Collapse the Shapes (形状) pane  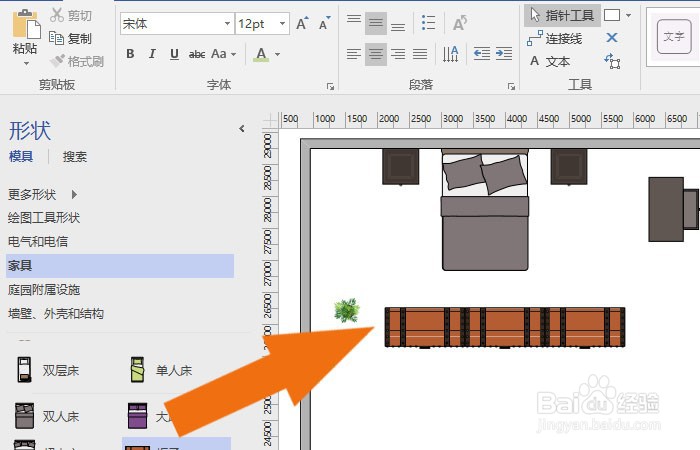click(x=242, y=129)
